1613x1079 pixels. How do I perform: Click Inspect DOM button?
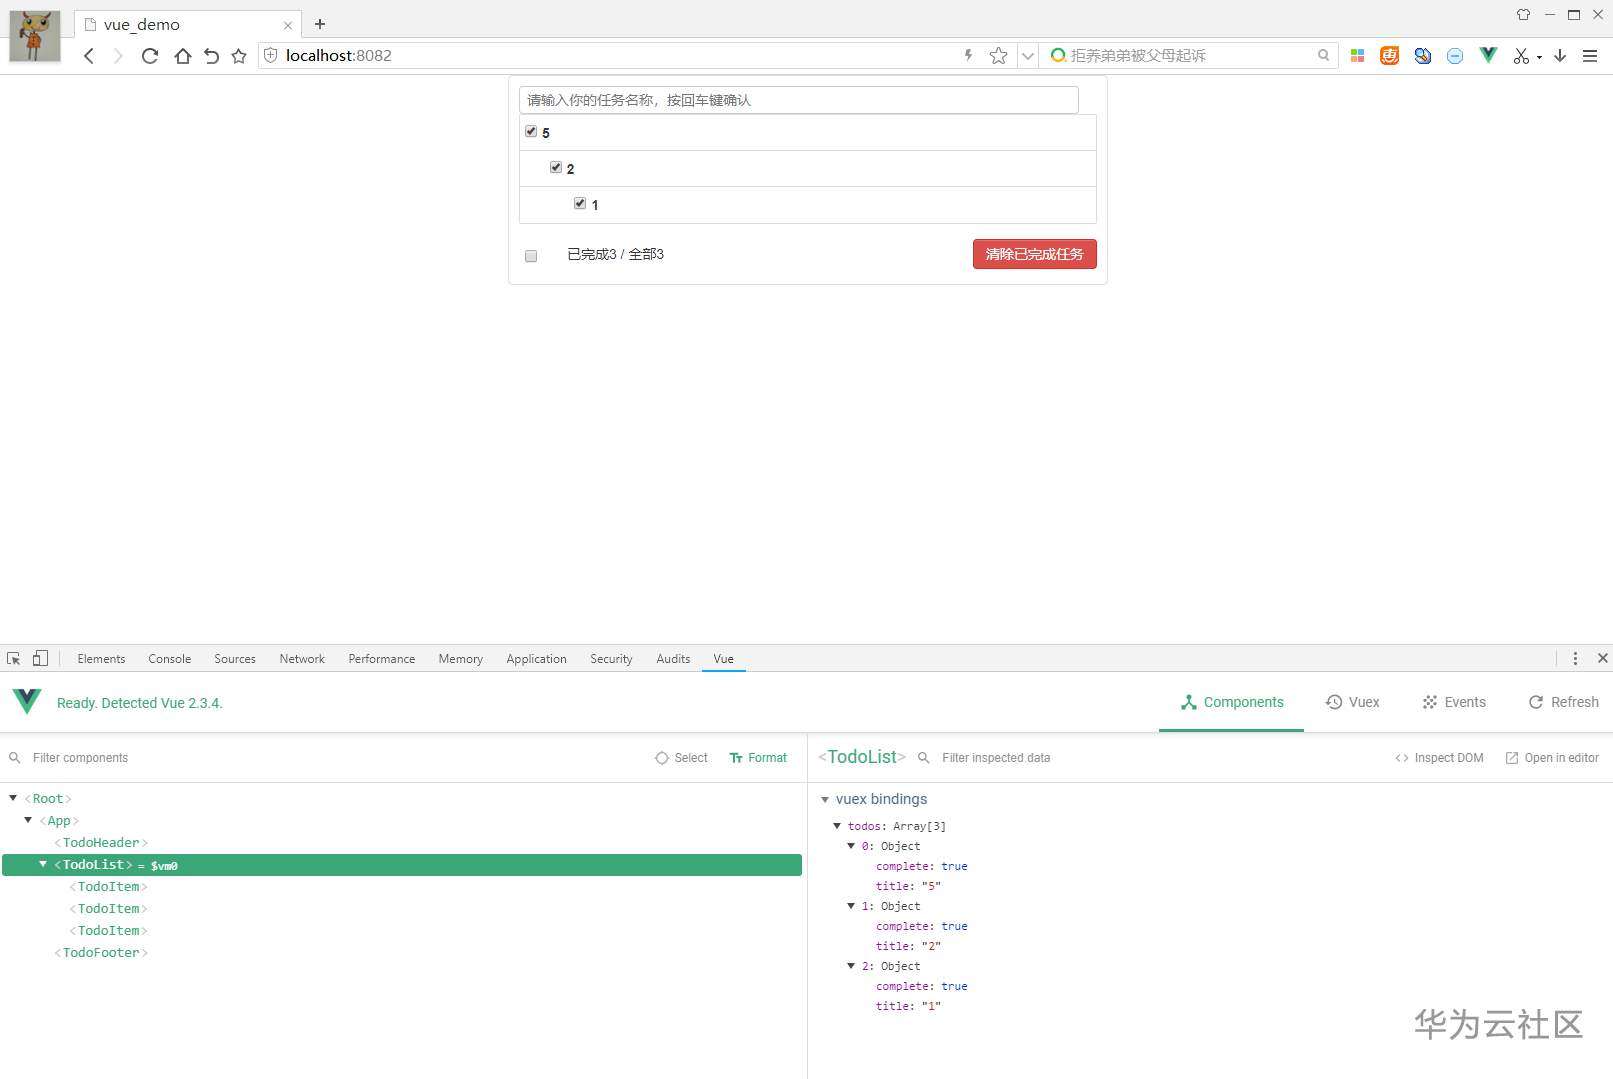pos(1439,758)
